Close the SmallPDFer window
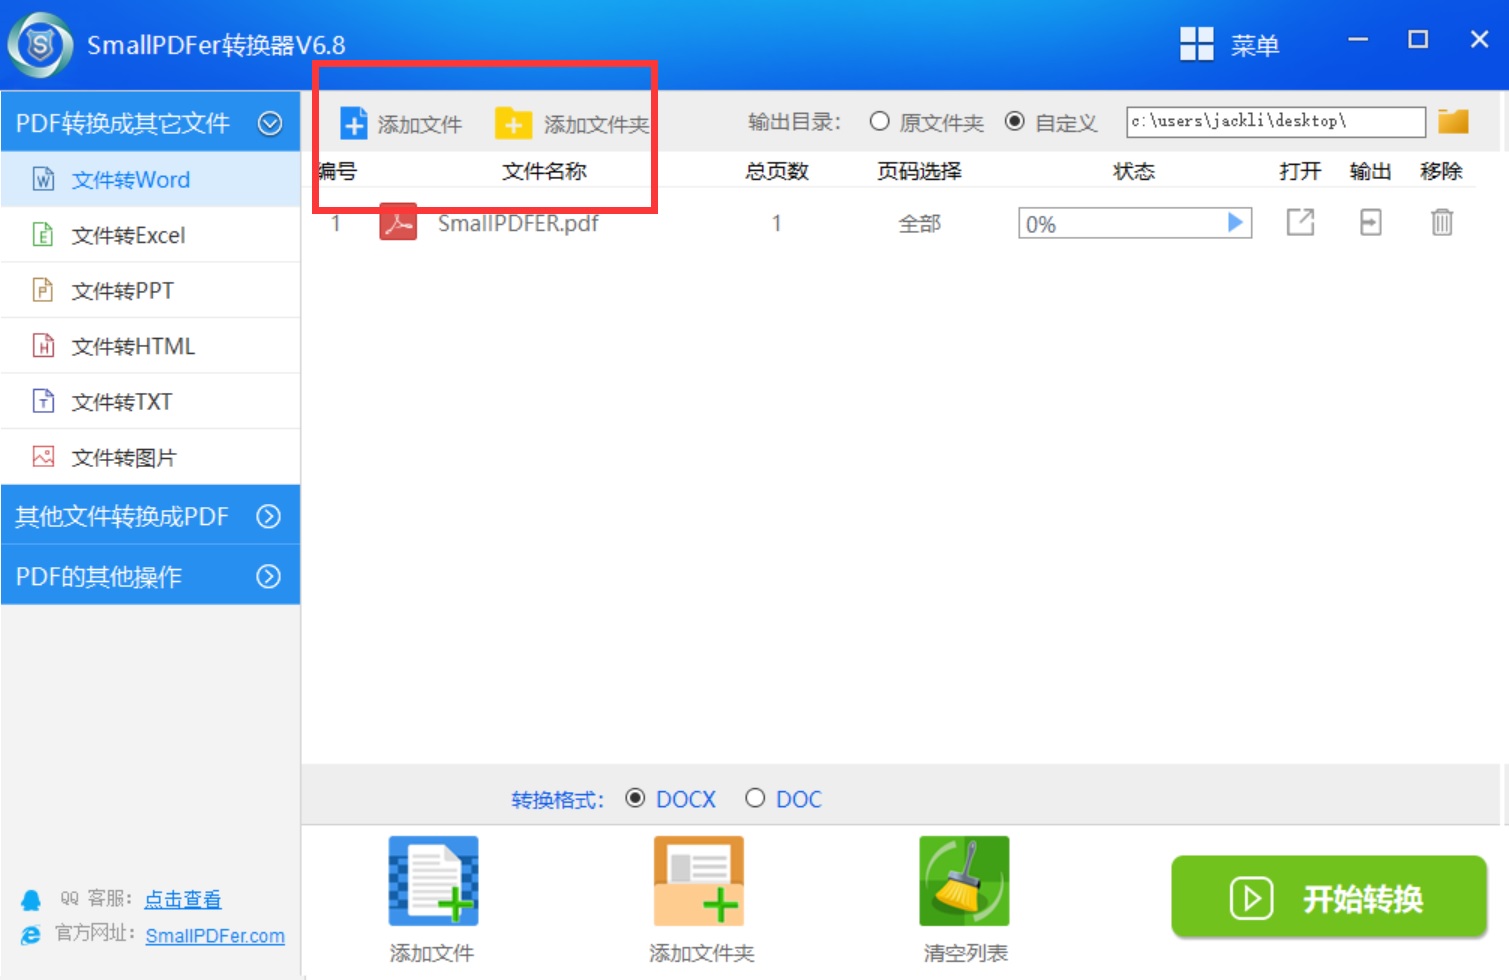This screenshot has width=1509, height=980. (x=1480, y=40)
